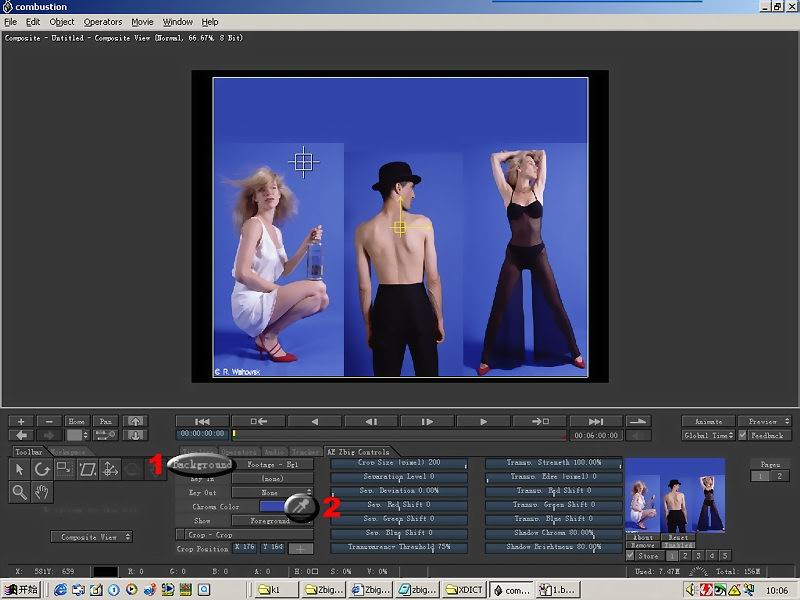Jump to previous keyframe marker
Image resolution: width=800 pixels, height=600 pixels.
coord(259,421)
